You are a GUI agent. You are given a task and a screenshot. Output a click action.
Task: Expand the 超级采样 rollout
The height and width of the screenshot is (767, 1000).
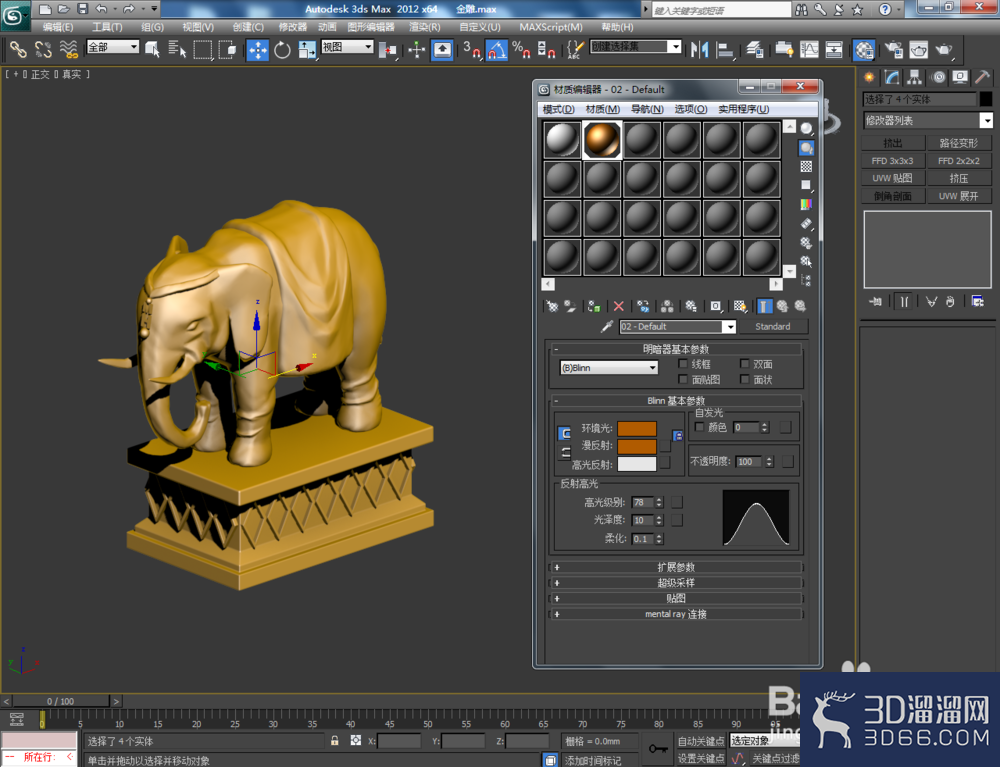(676, 583)
